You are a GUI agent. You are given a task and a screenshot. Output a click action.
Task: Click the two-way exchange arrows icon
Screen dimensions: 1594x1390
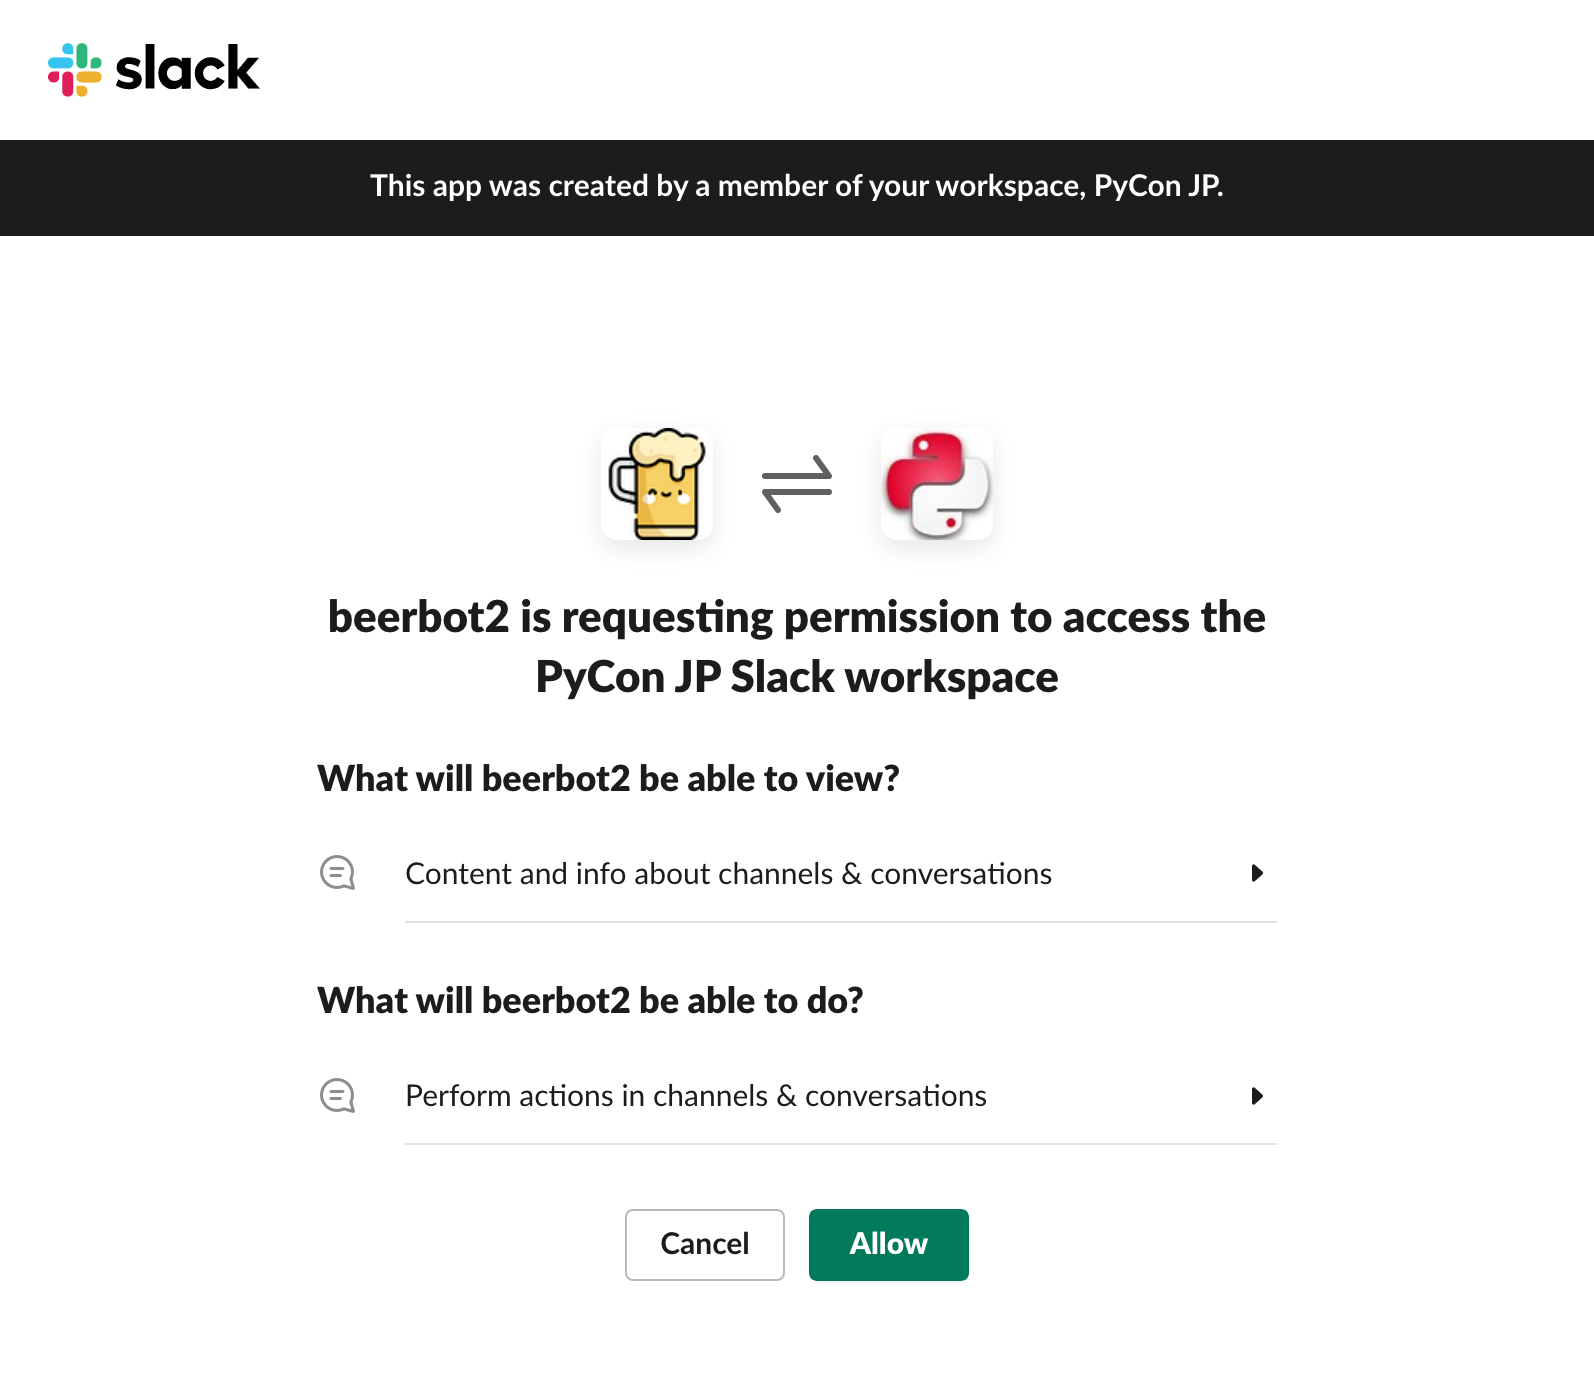(x=797, y=484)
